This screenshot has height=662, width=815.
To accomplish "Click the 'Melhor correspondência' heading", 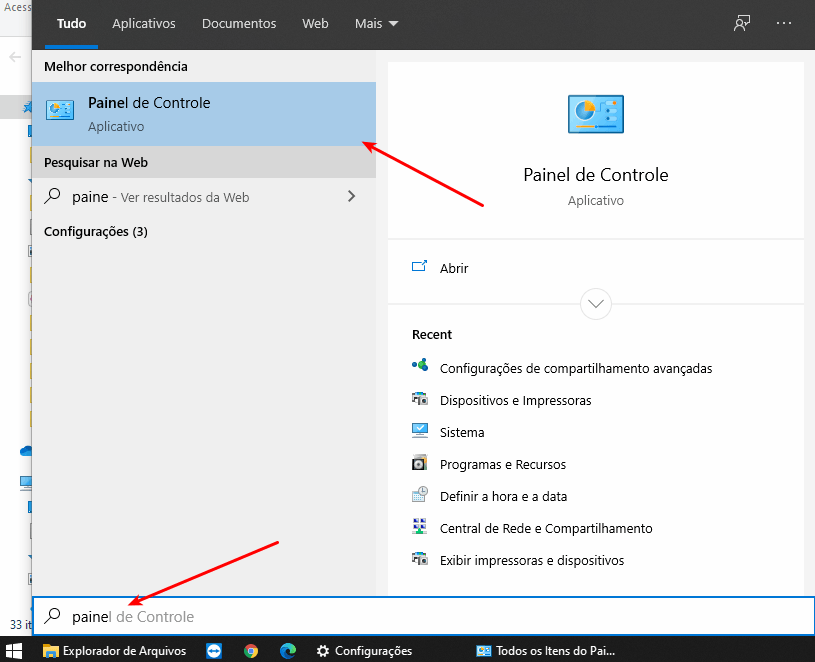I will (x=115, y=67).
